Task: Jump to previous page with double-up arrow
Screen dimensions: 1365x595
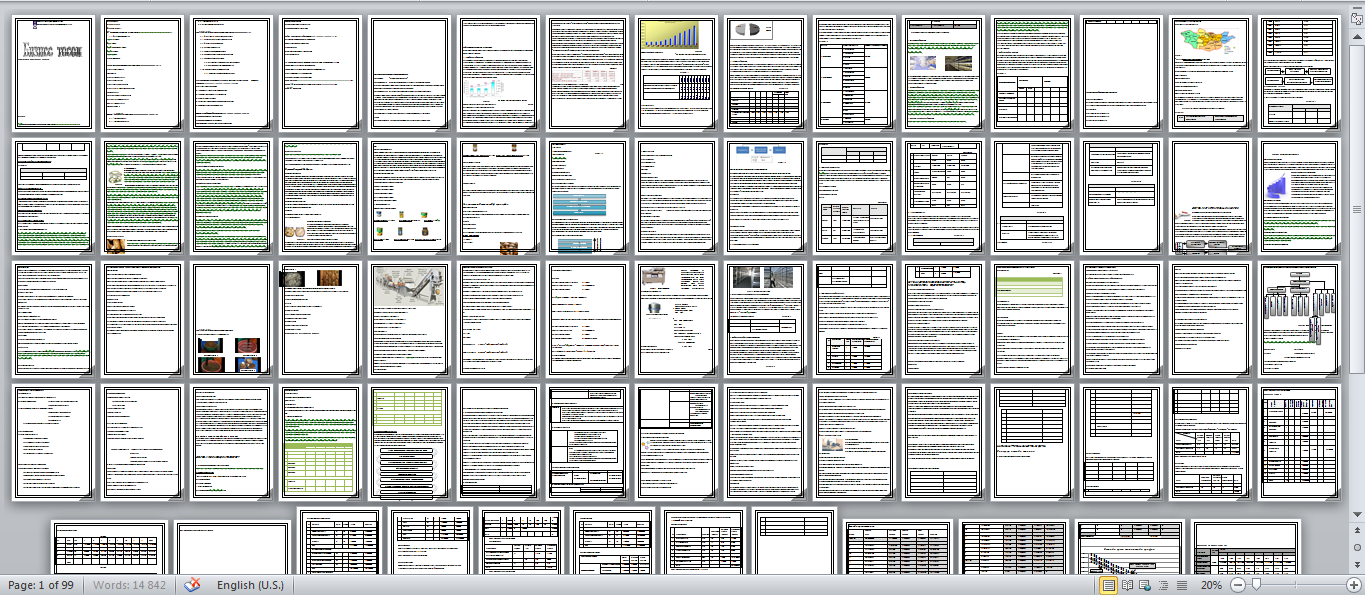Action: pyautogui.click(x=1357, y=531)
